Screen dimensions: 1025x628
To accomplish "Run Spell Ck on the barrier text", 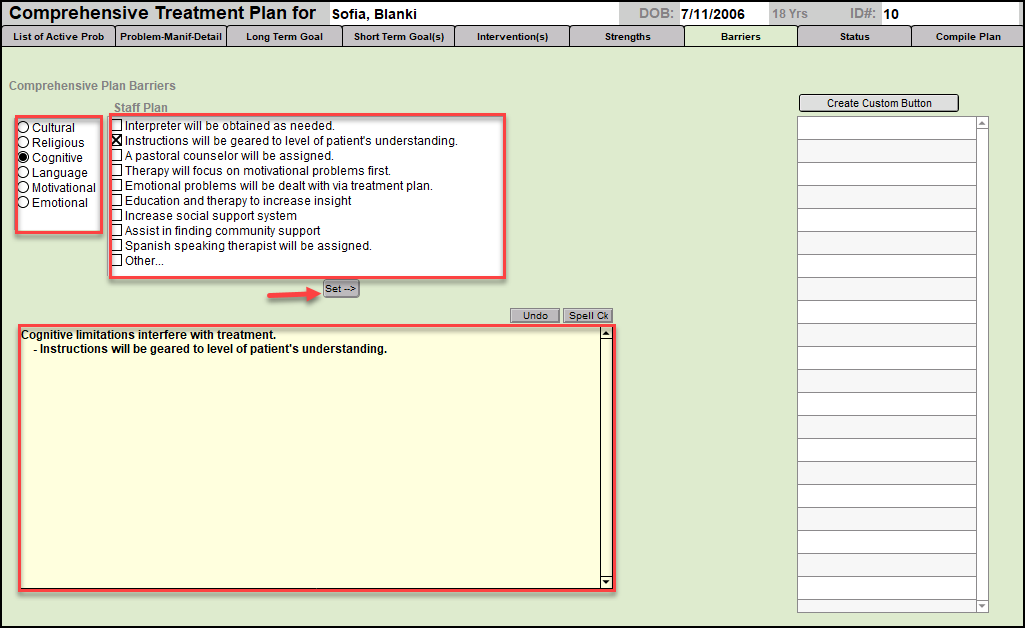I will click(x=588, y=316).
